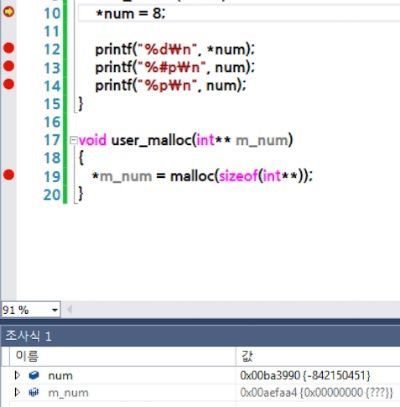
Task: Place cursor on line *num = 8;
Action: 130,13
